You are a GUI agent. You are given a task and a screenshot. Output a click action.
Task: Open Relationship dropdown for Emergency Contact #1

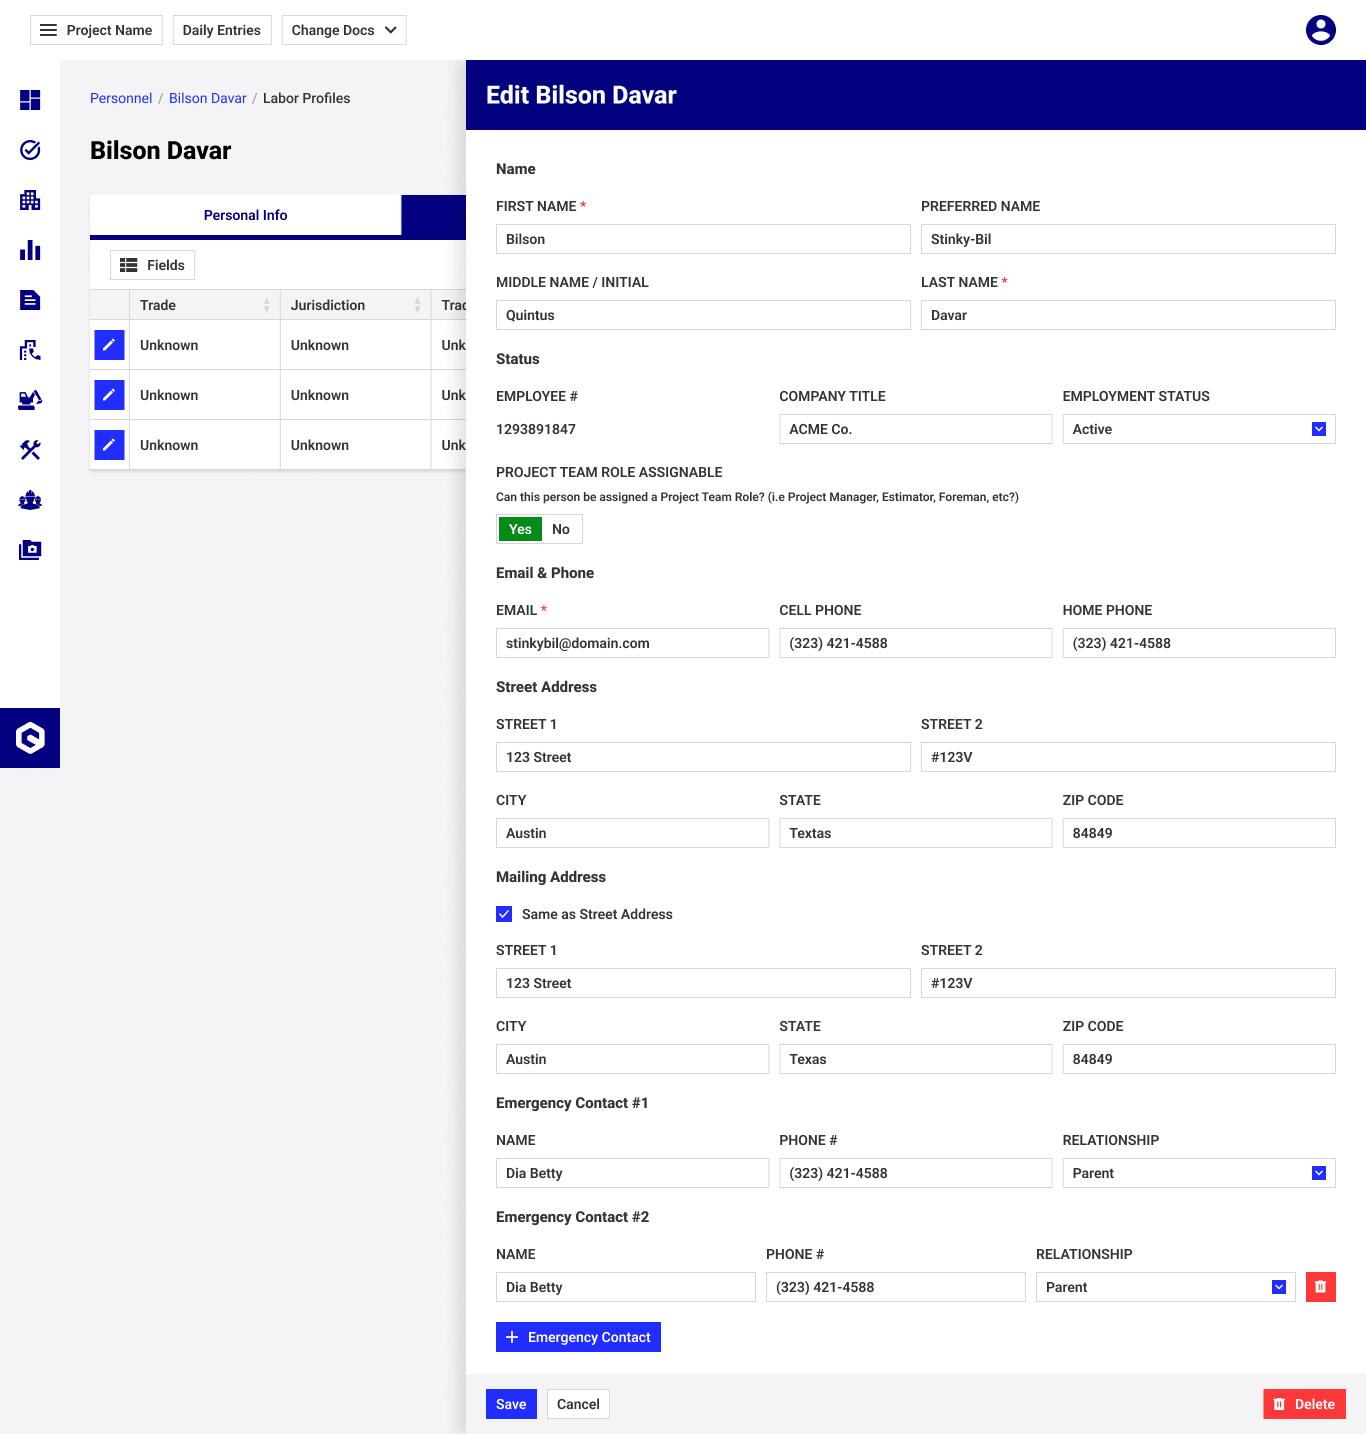[1318, 1173]
